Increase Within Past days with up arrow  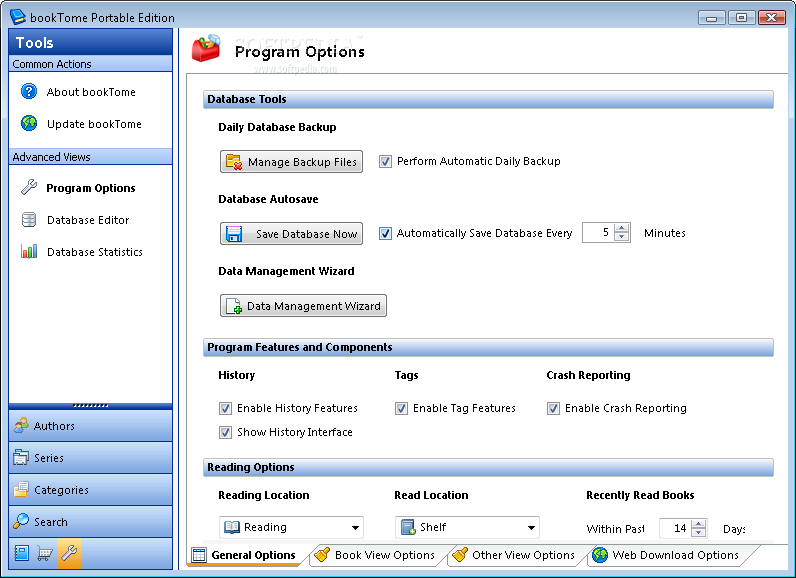(699, 525)
